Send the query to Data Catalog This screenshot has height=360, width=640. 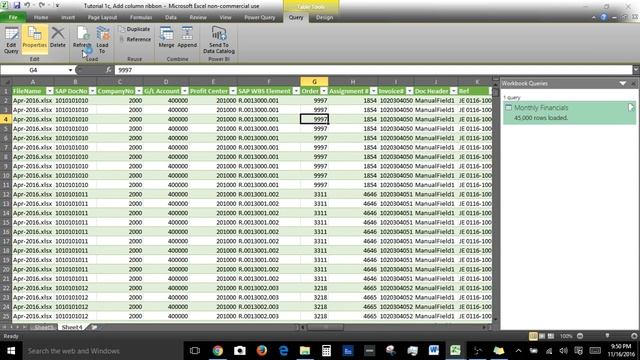[x=219, y=40]
